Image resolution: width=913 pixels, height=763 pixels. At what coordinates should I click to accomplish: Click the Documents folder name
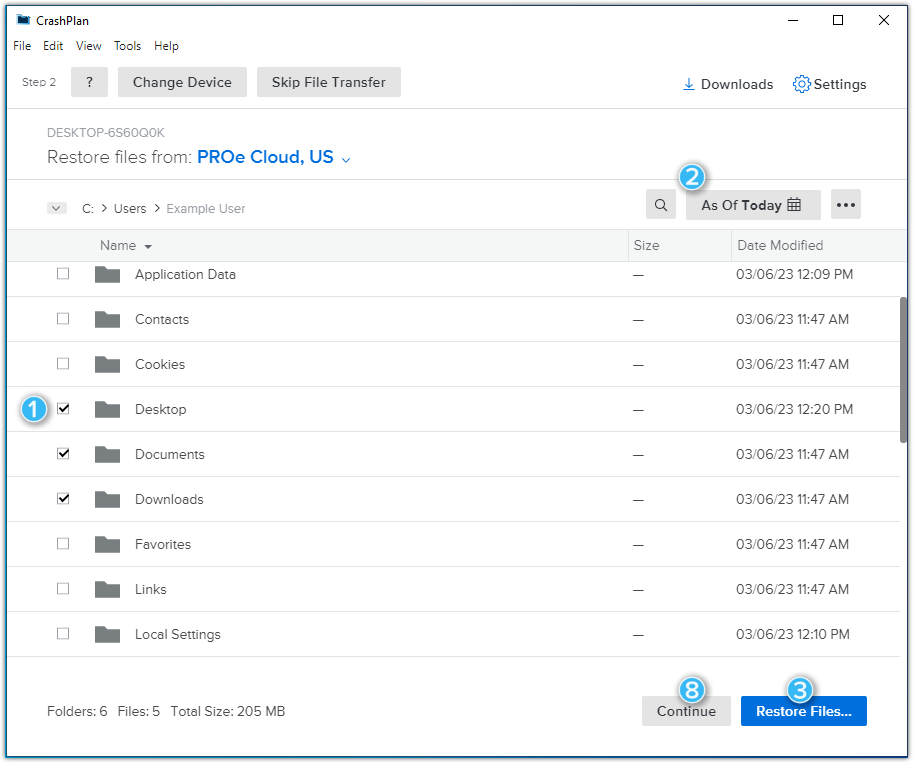(x=170, y=454)
